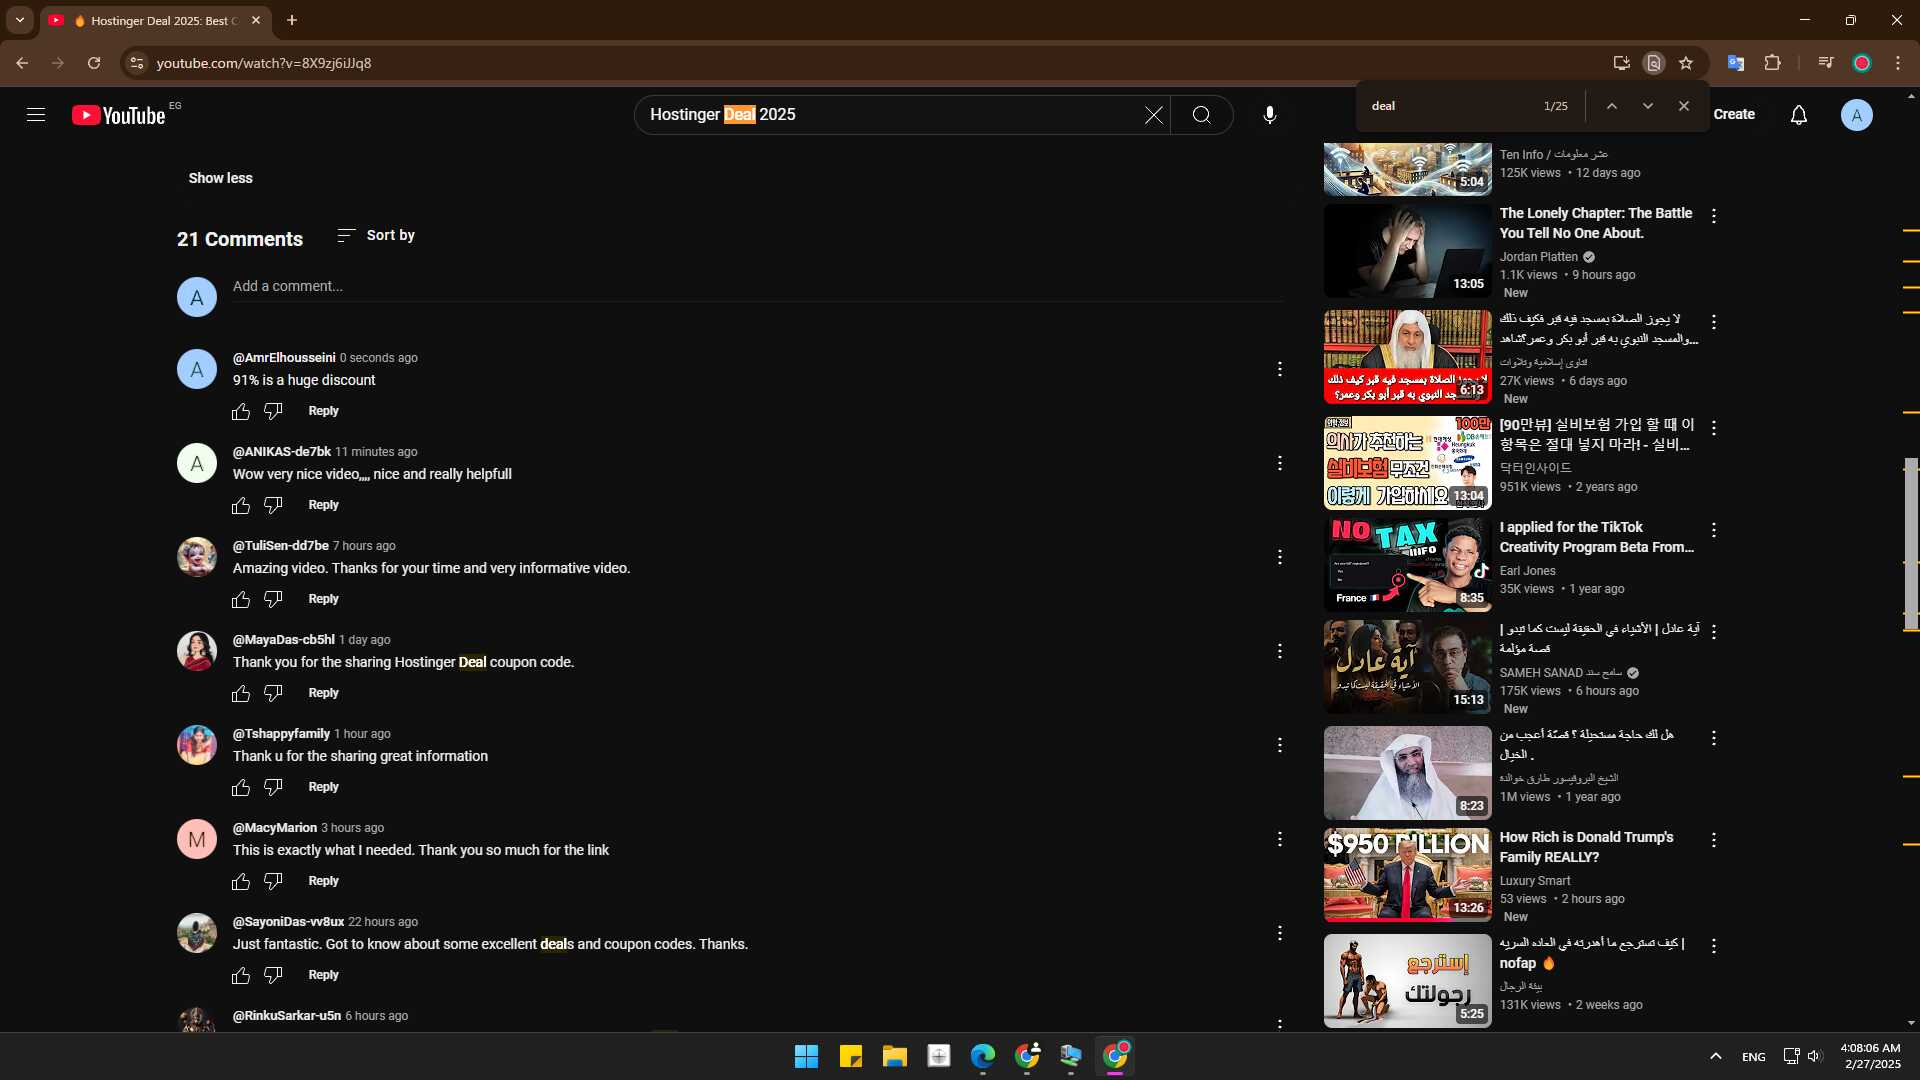Open browser extensions puzzle icon

pyautogui.click(x=1772, y=63)
